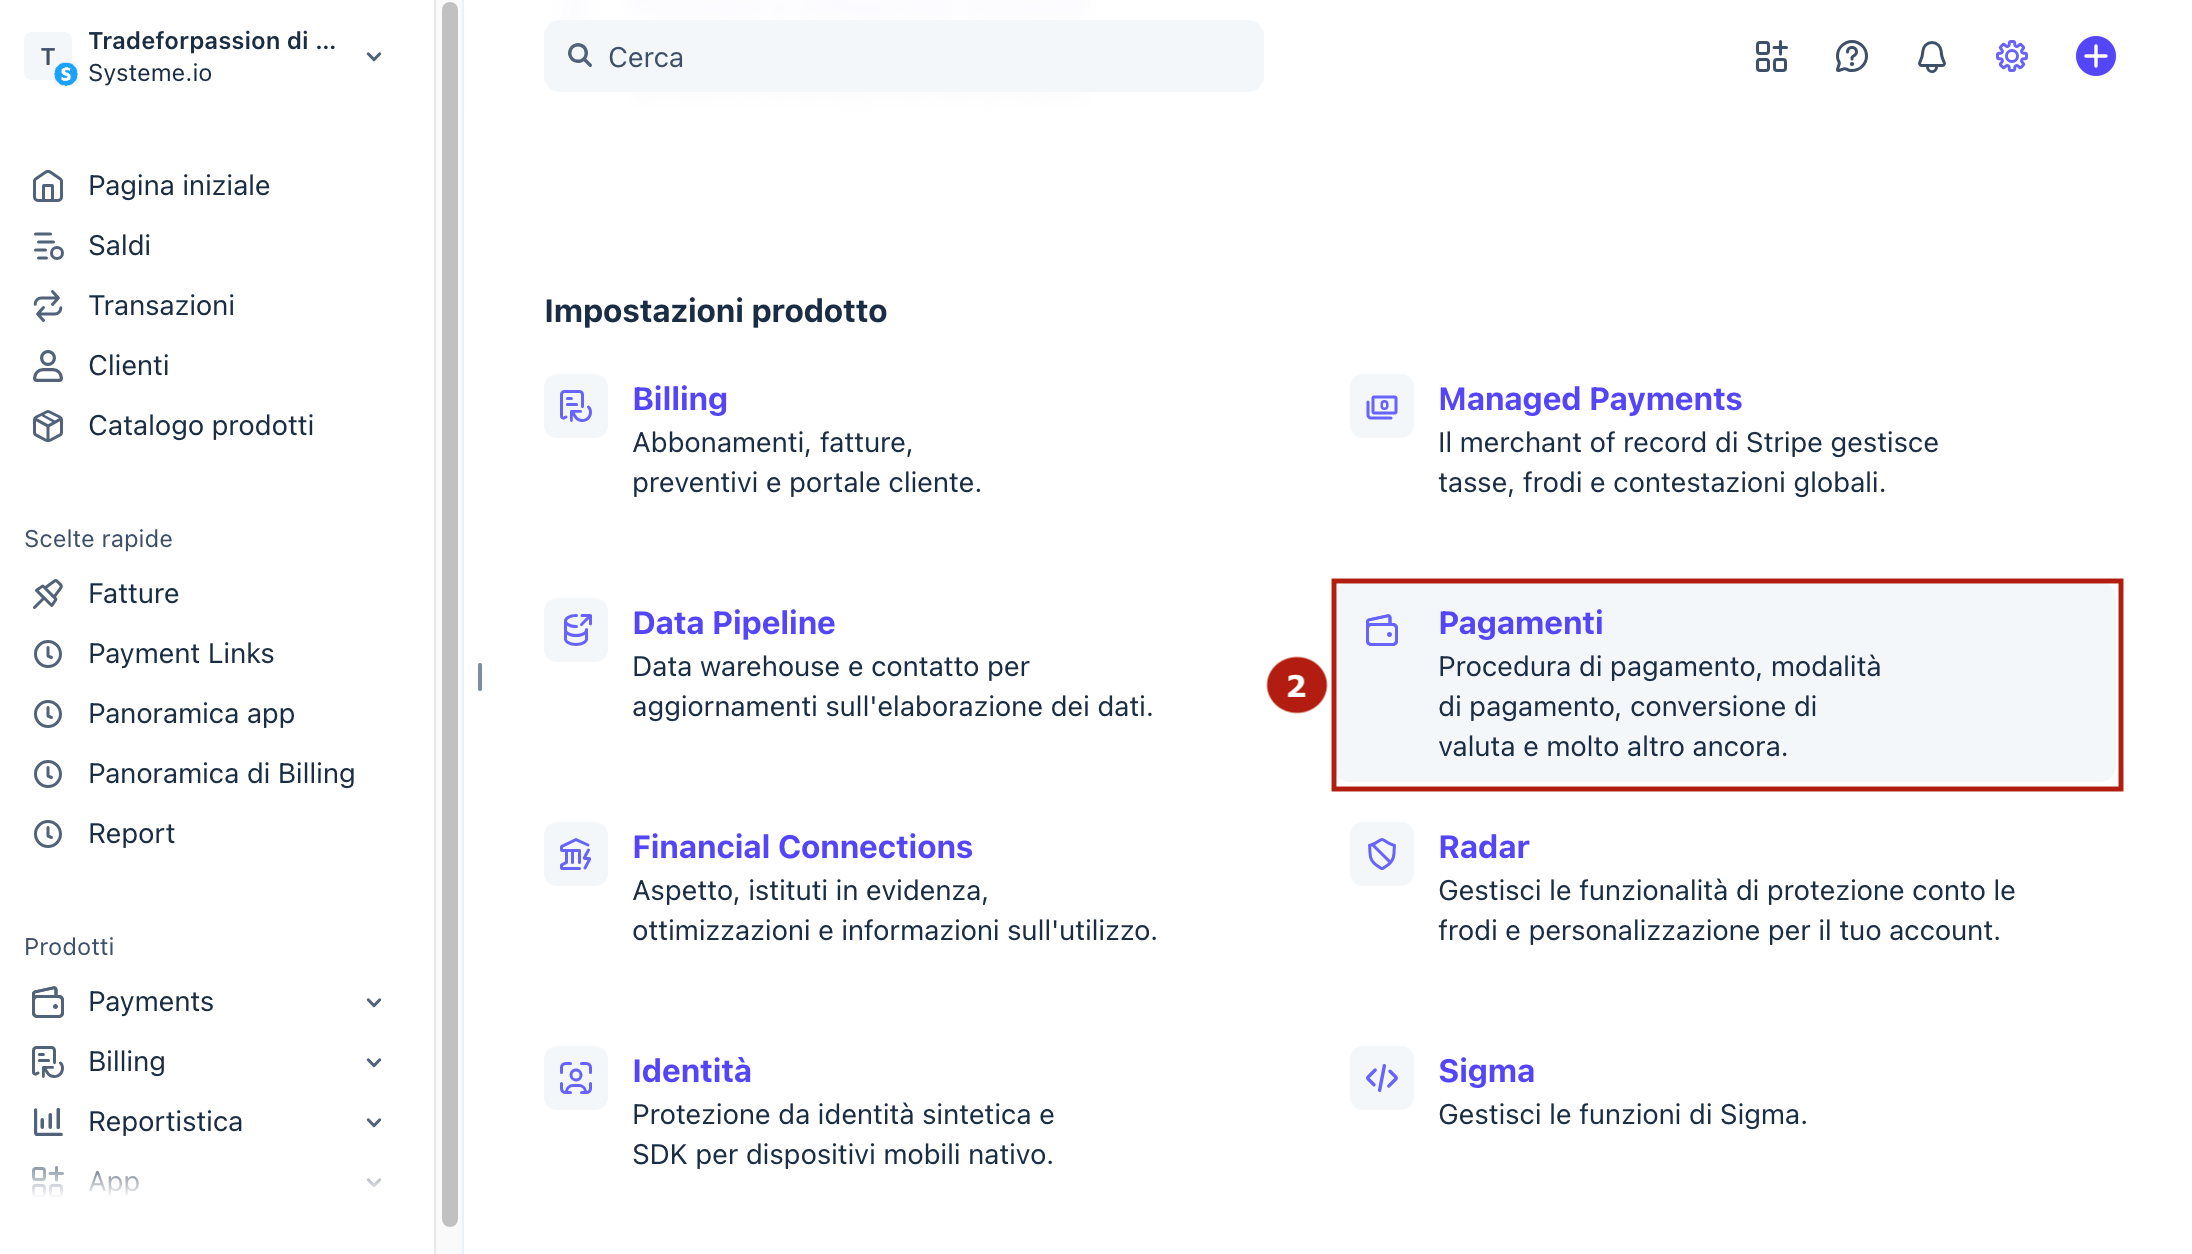Expand the Reportistica section chevron
Image resolution: width=2192 pixels, height=1254 pixels.
374,1122
